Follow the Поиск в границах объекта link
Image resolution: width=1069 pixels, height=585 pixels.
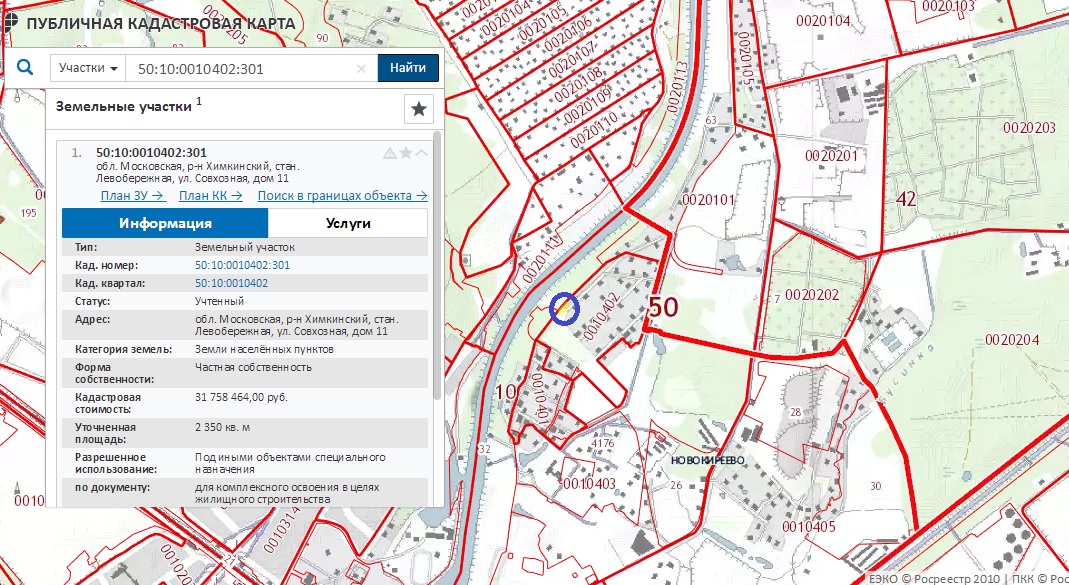coord(342,196)
